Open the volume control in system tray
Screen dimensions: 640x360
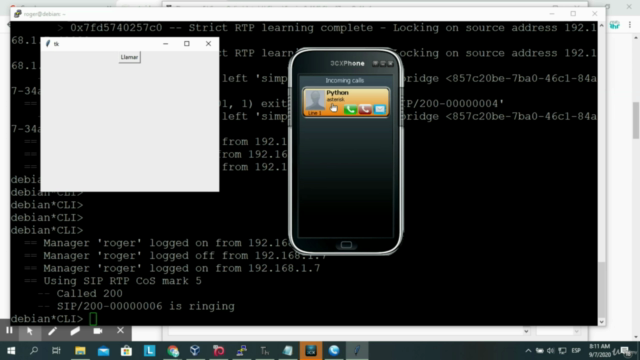(x=551, y=351)
